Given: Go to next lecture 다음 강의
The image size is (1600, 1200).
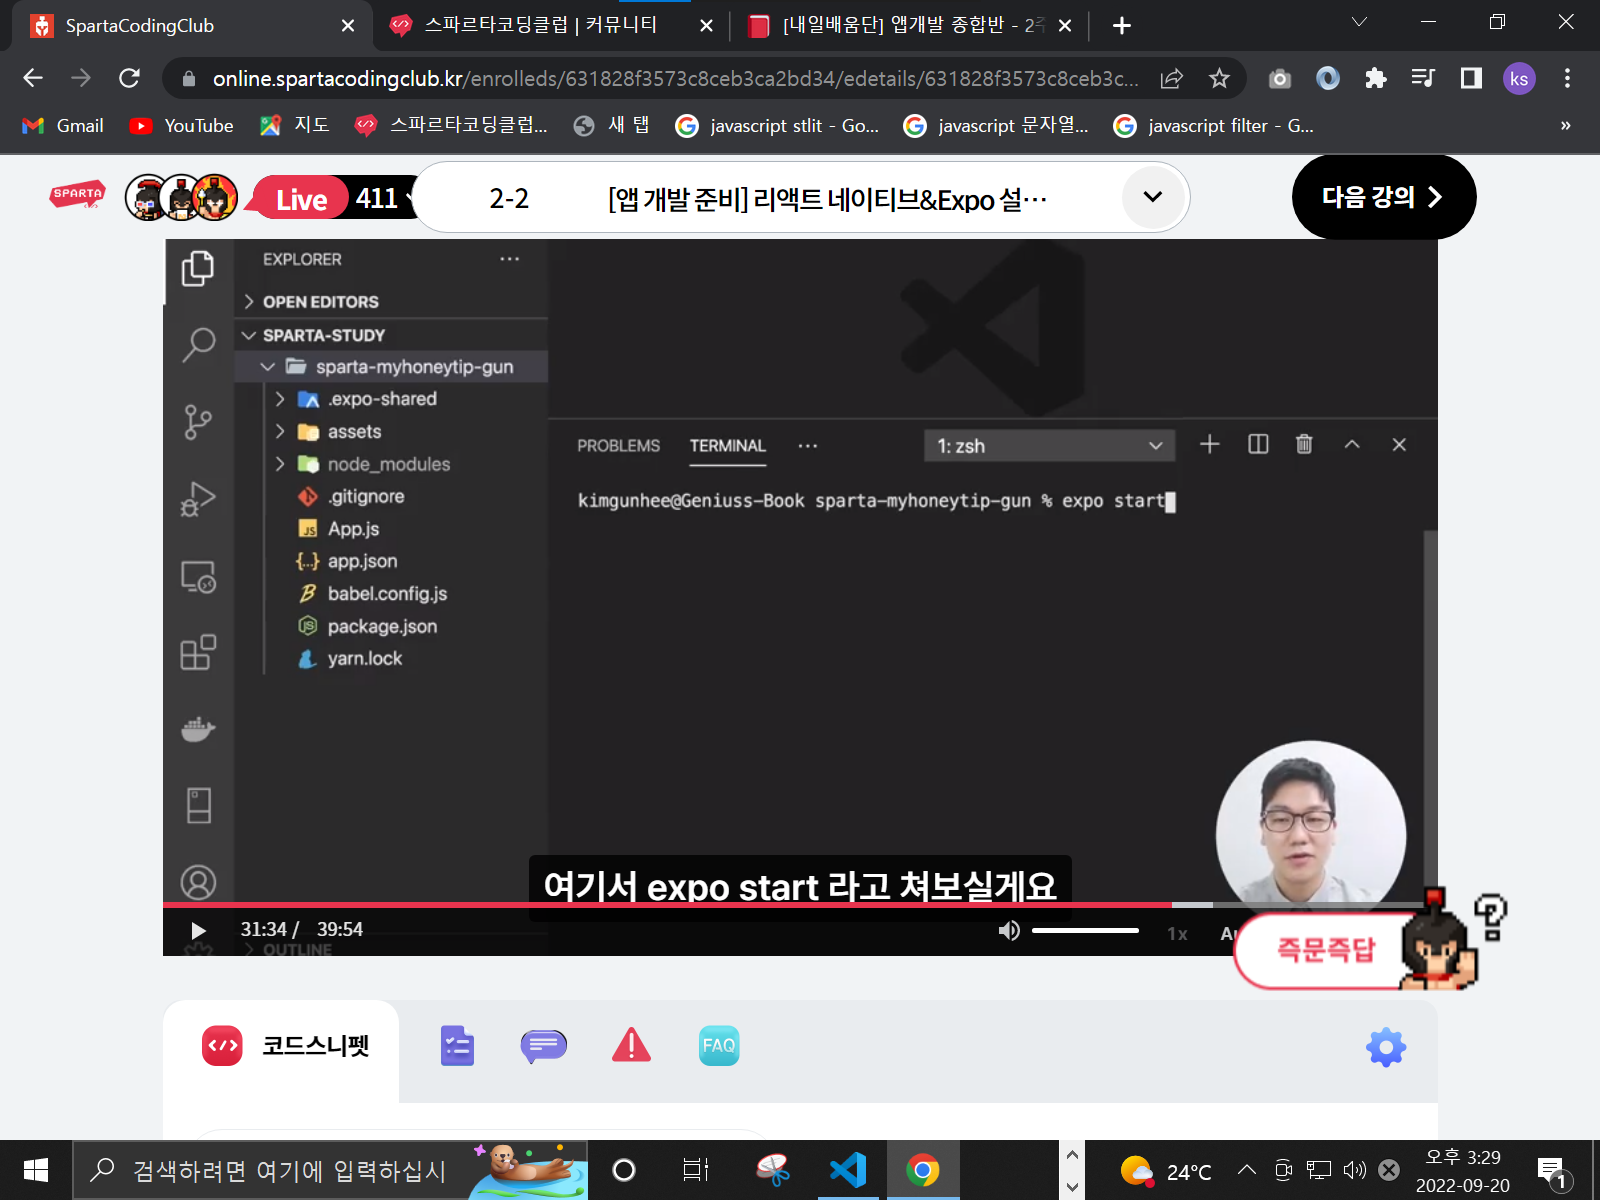Looking at the screenshot, I should point(1383,197).
